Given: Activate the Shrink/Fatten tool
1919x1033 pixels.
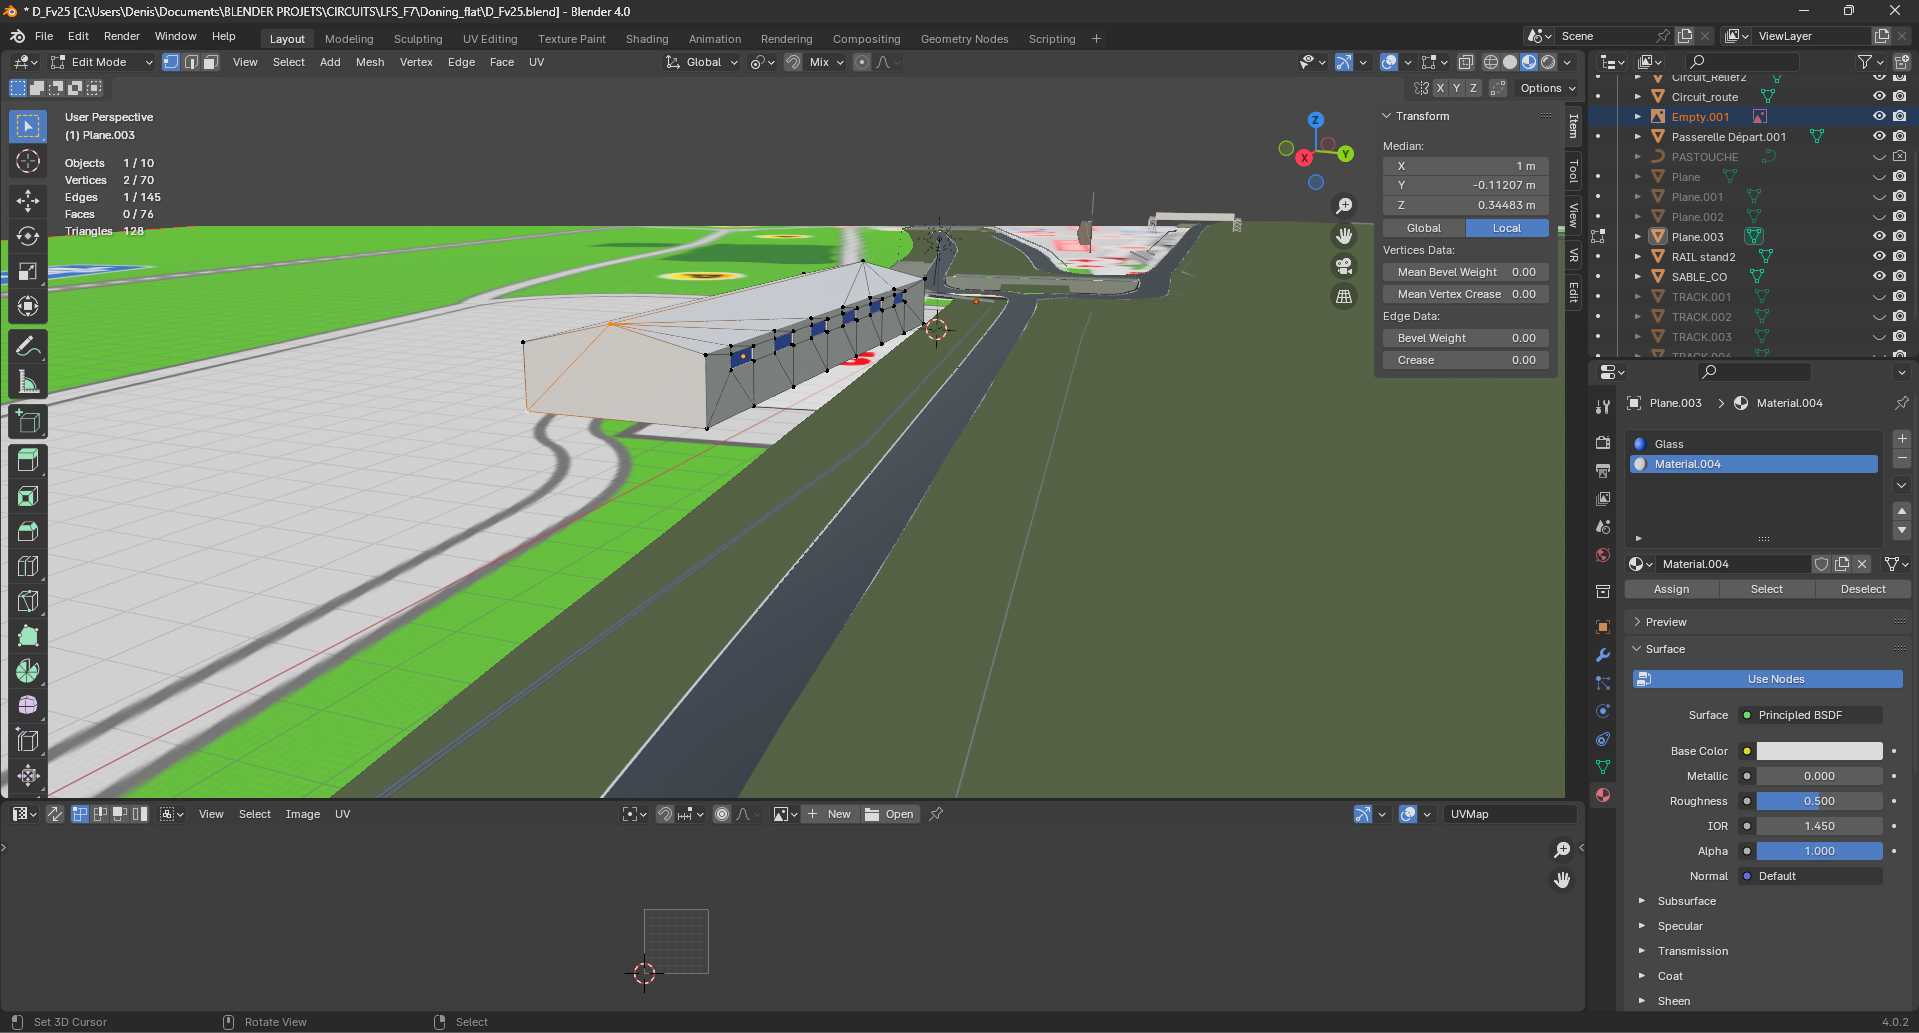Looking at the screenshot, I should pos(28,776).
